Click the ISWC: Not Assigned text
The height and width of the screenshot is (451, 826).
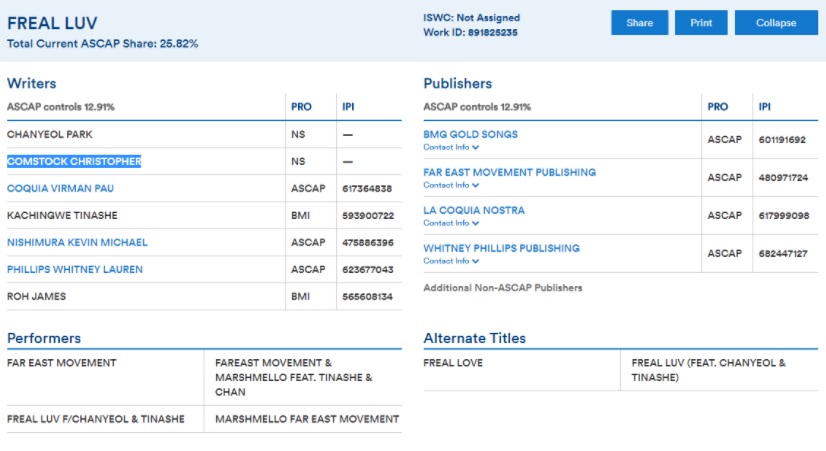tap(471, 17)
